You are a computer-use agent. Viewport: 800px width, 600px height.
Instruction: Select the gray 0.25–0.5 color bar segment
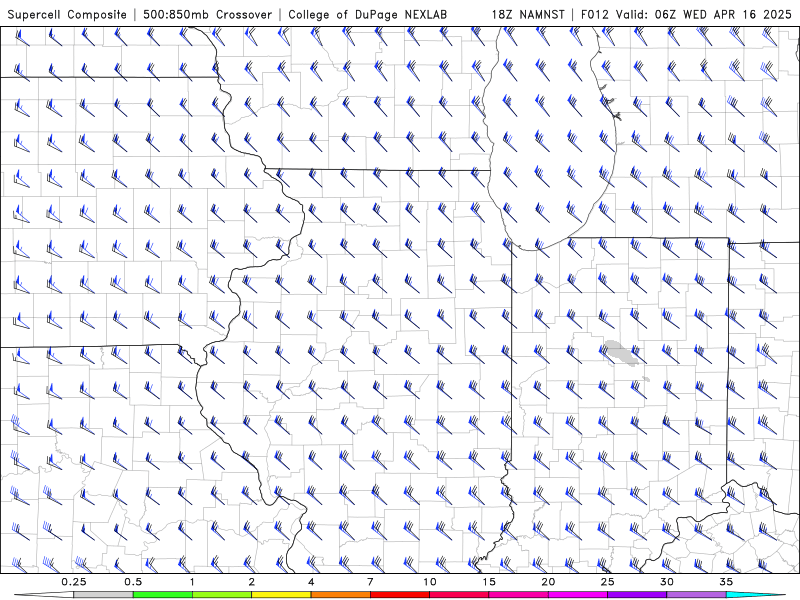pos(103,595)
